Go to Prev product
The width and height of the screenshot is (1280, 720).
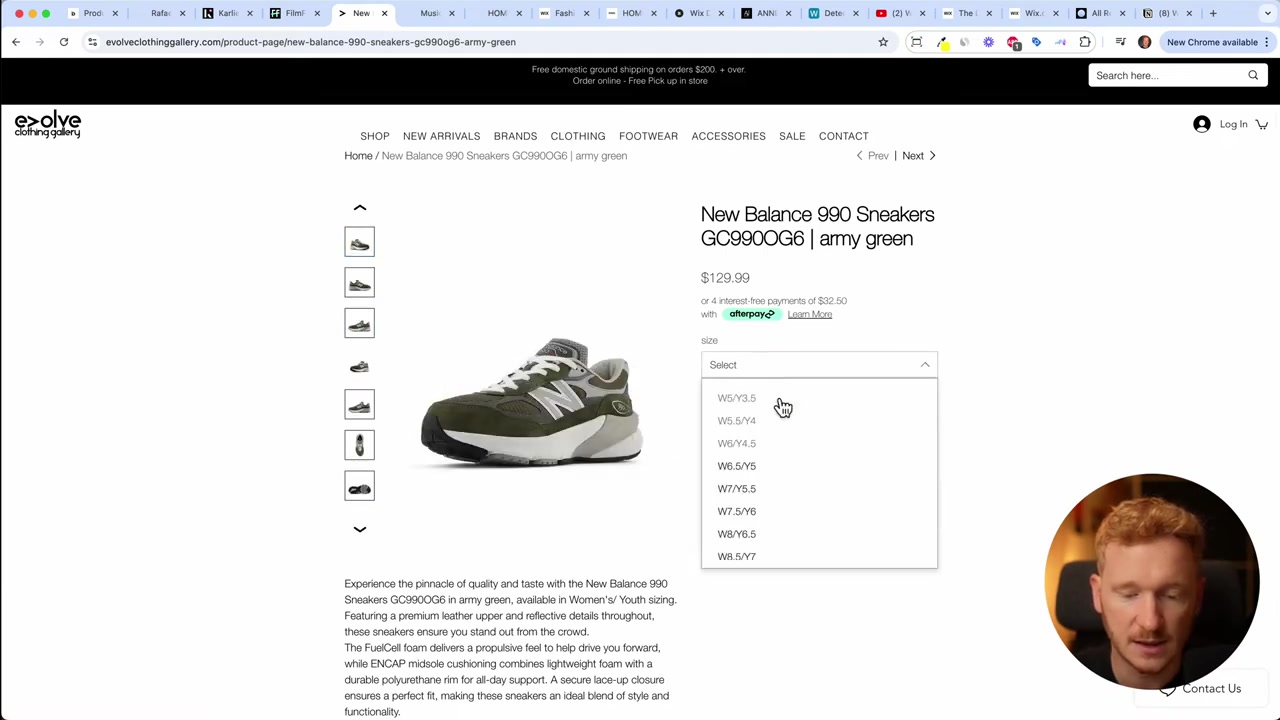872,156
